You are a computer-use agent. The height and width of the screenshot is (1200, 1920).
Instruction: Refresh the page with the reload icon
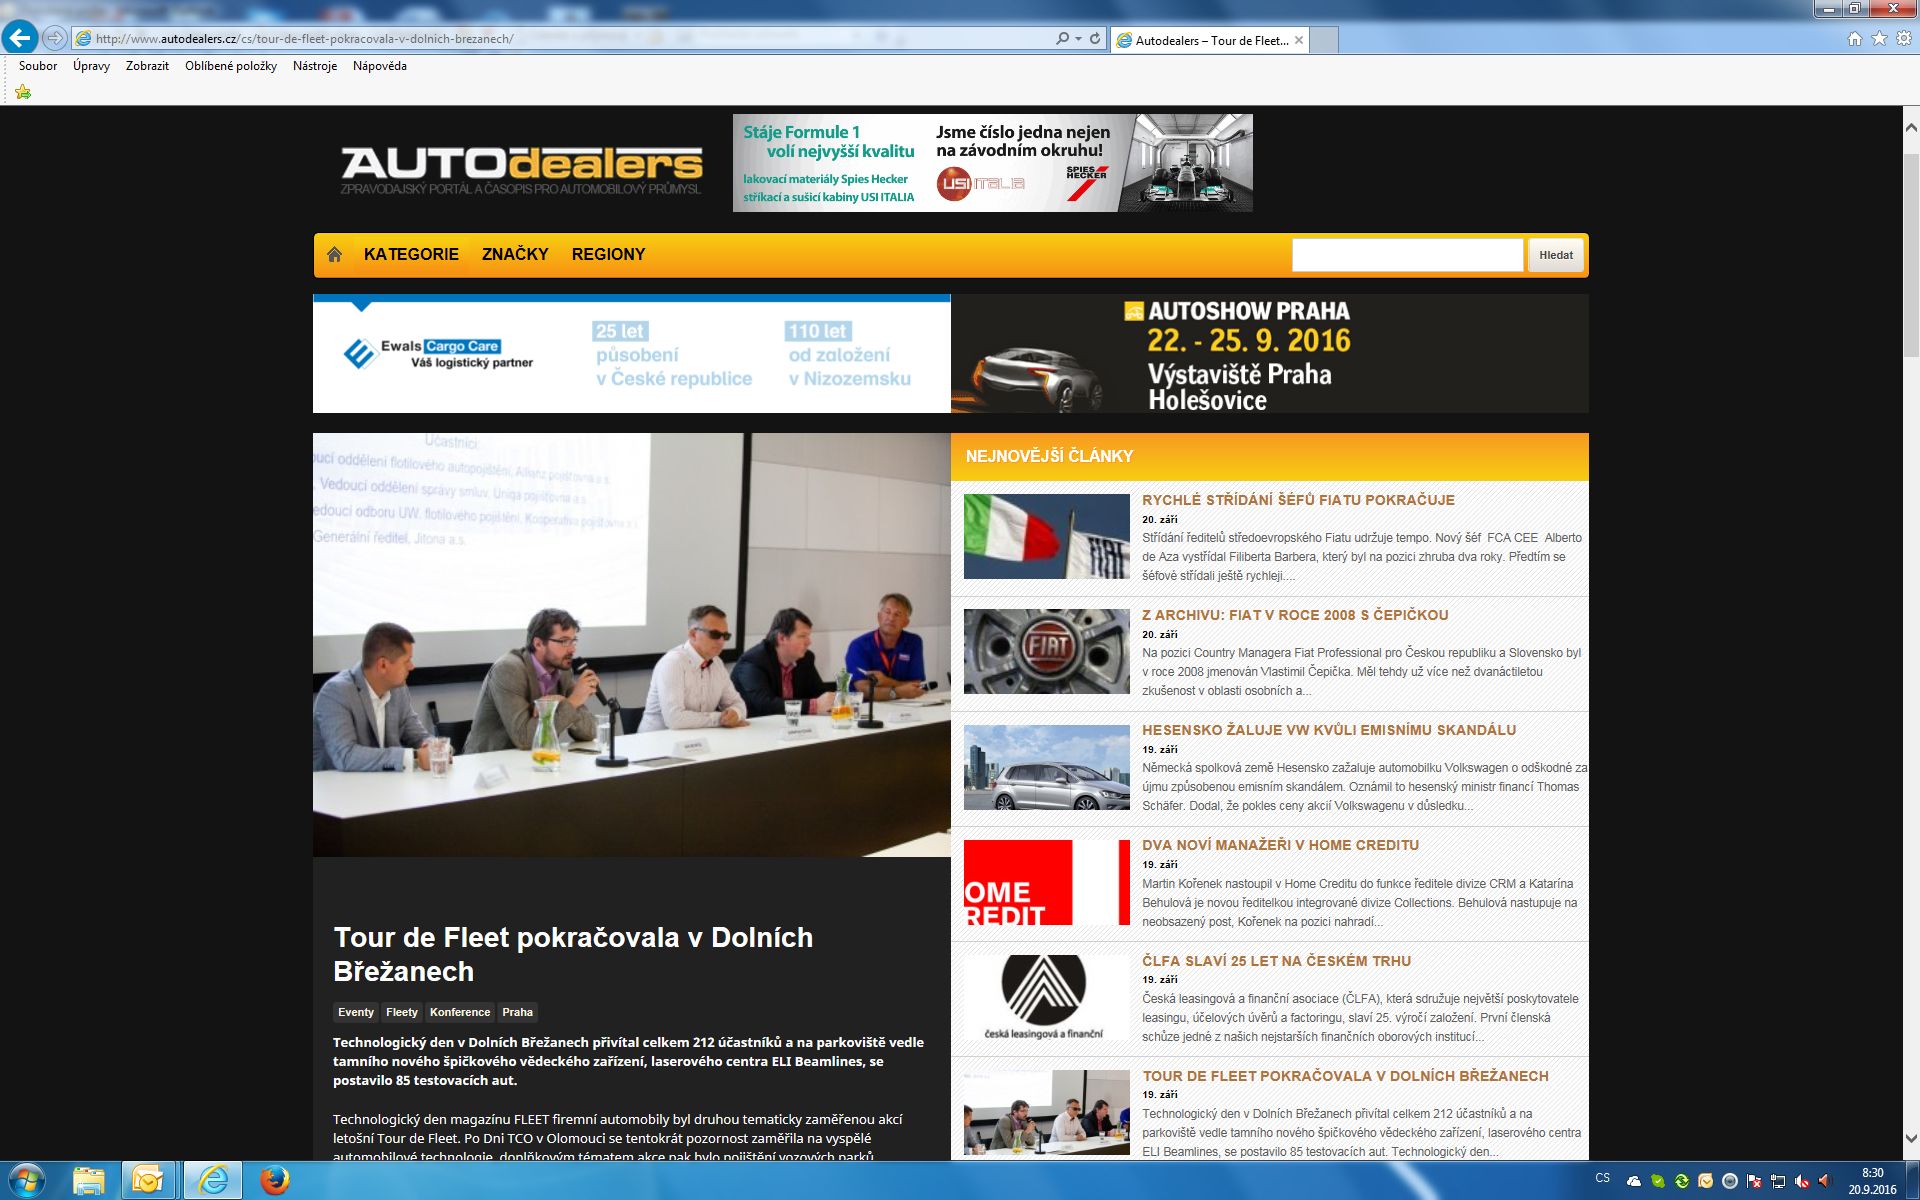[1095, 39]
